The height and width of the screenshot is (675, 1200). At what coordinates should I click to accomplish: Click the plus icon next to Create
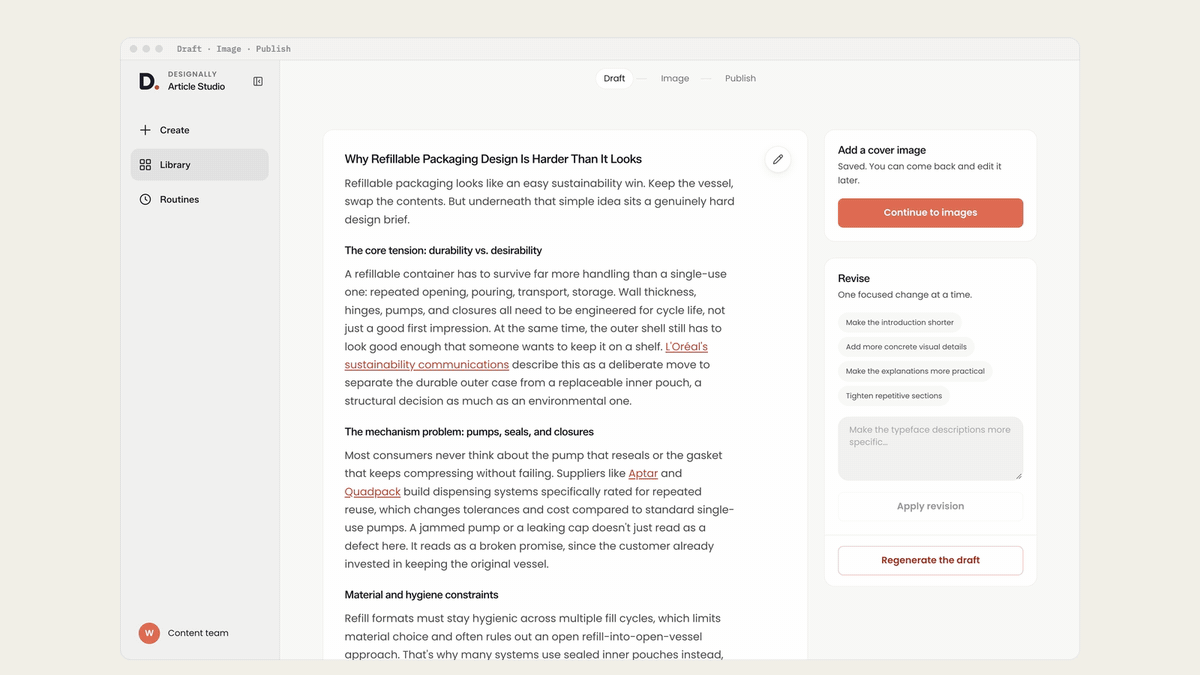pyautogui.click(x=145, y=130)
